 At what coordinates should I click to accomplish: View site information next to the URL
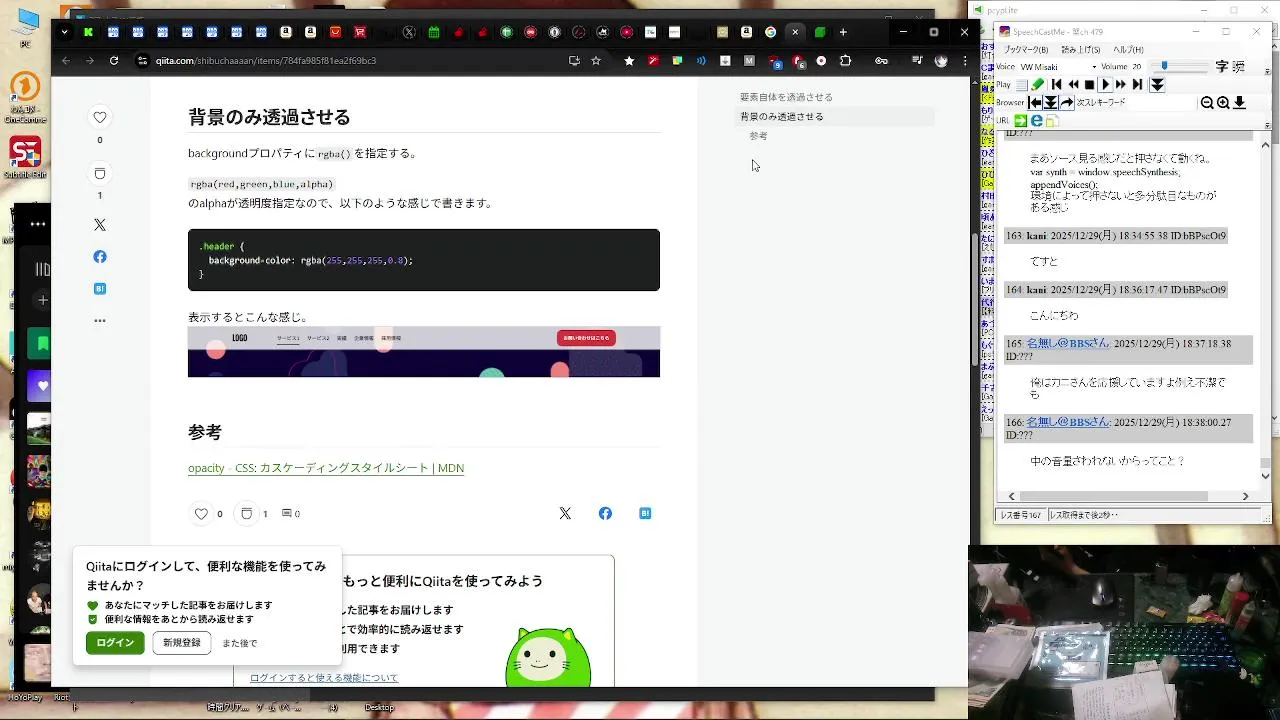click(143, 60)
